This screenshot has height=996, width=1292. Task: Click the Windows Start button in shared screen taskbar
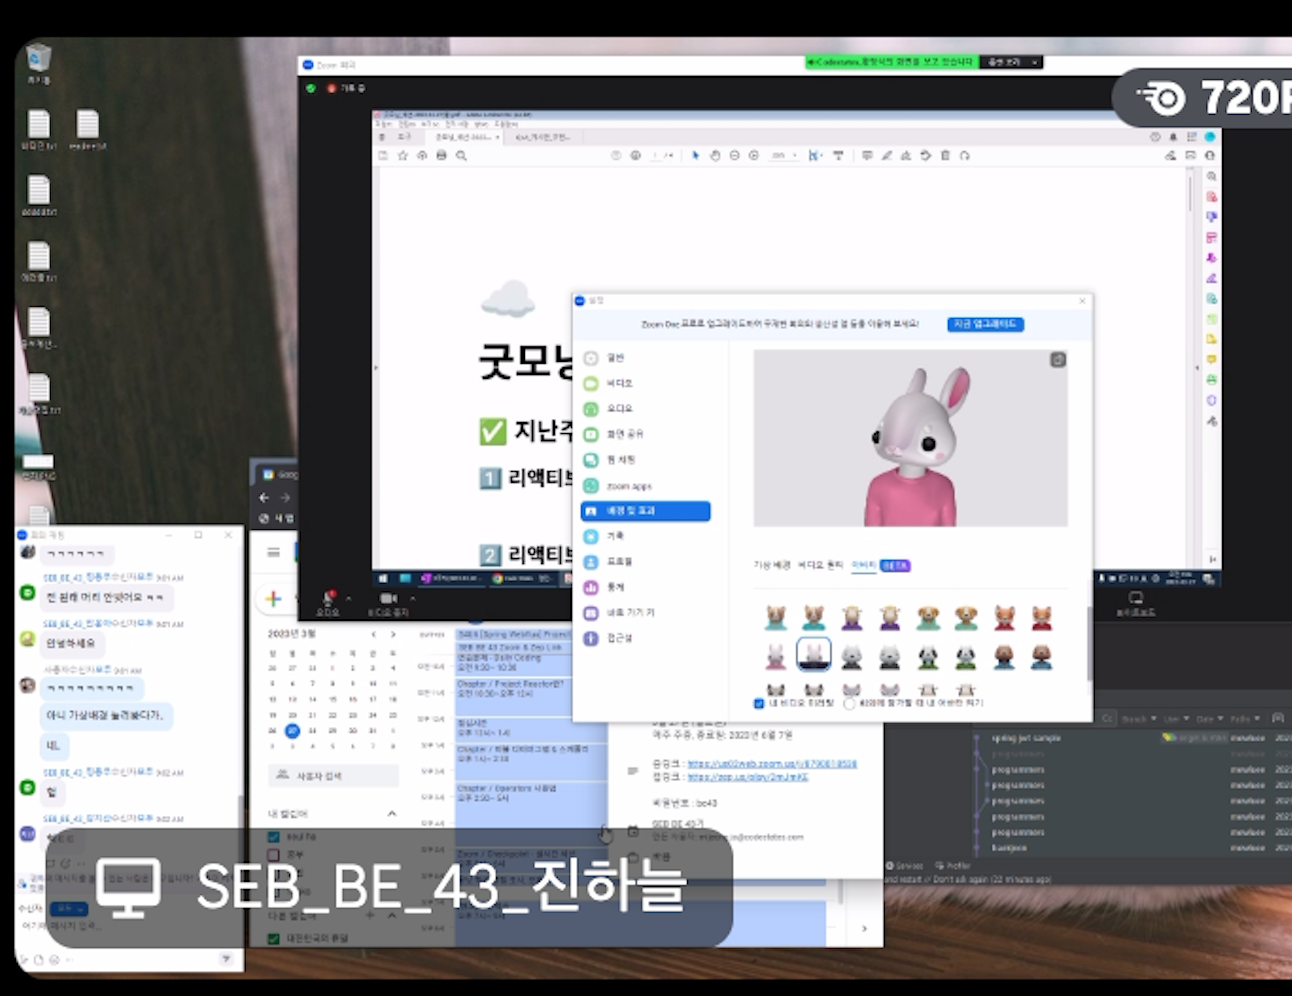pyautogui.click(x=383, y=578)
